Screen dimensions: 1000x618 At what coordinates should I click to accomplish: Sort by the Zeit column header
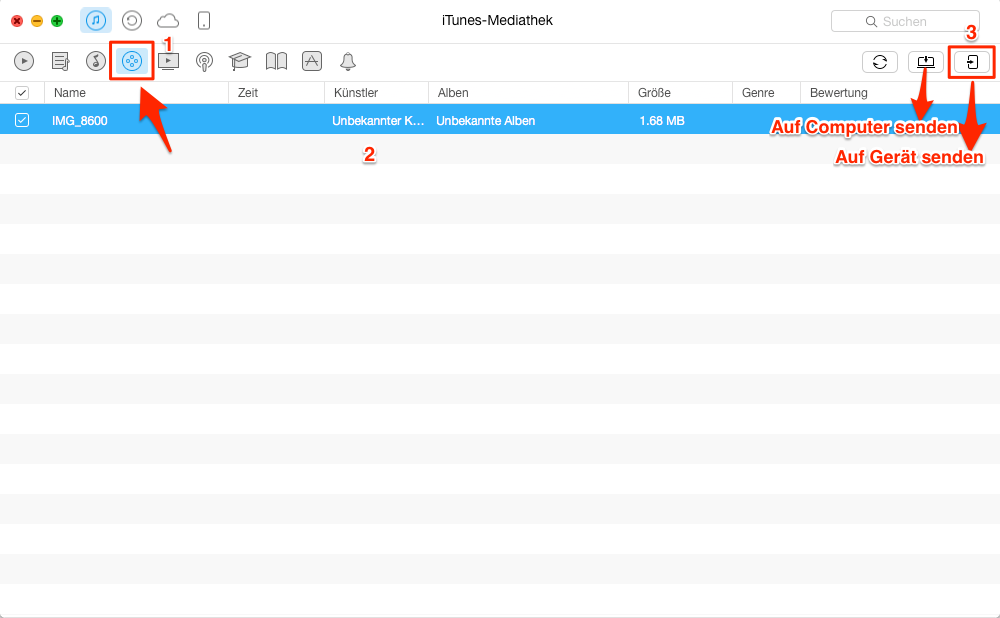tap(276, 93)
